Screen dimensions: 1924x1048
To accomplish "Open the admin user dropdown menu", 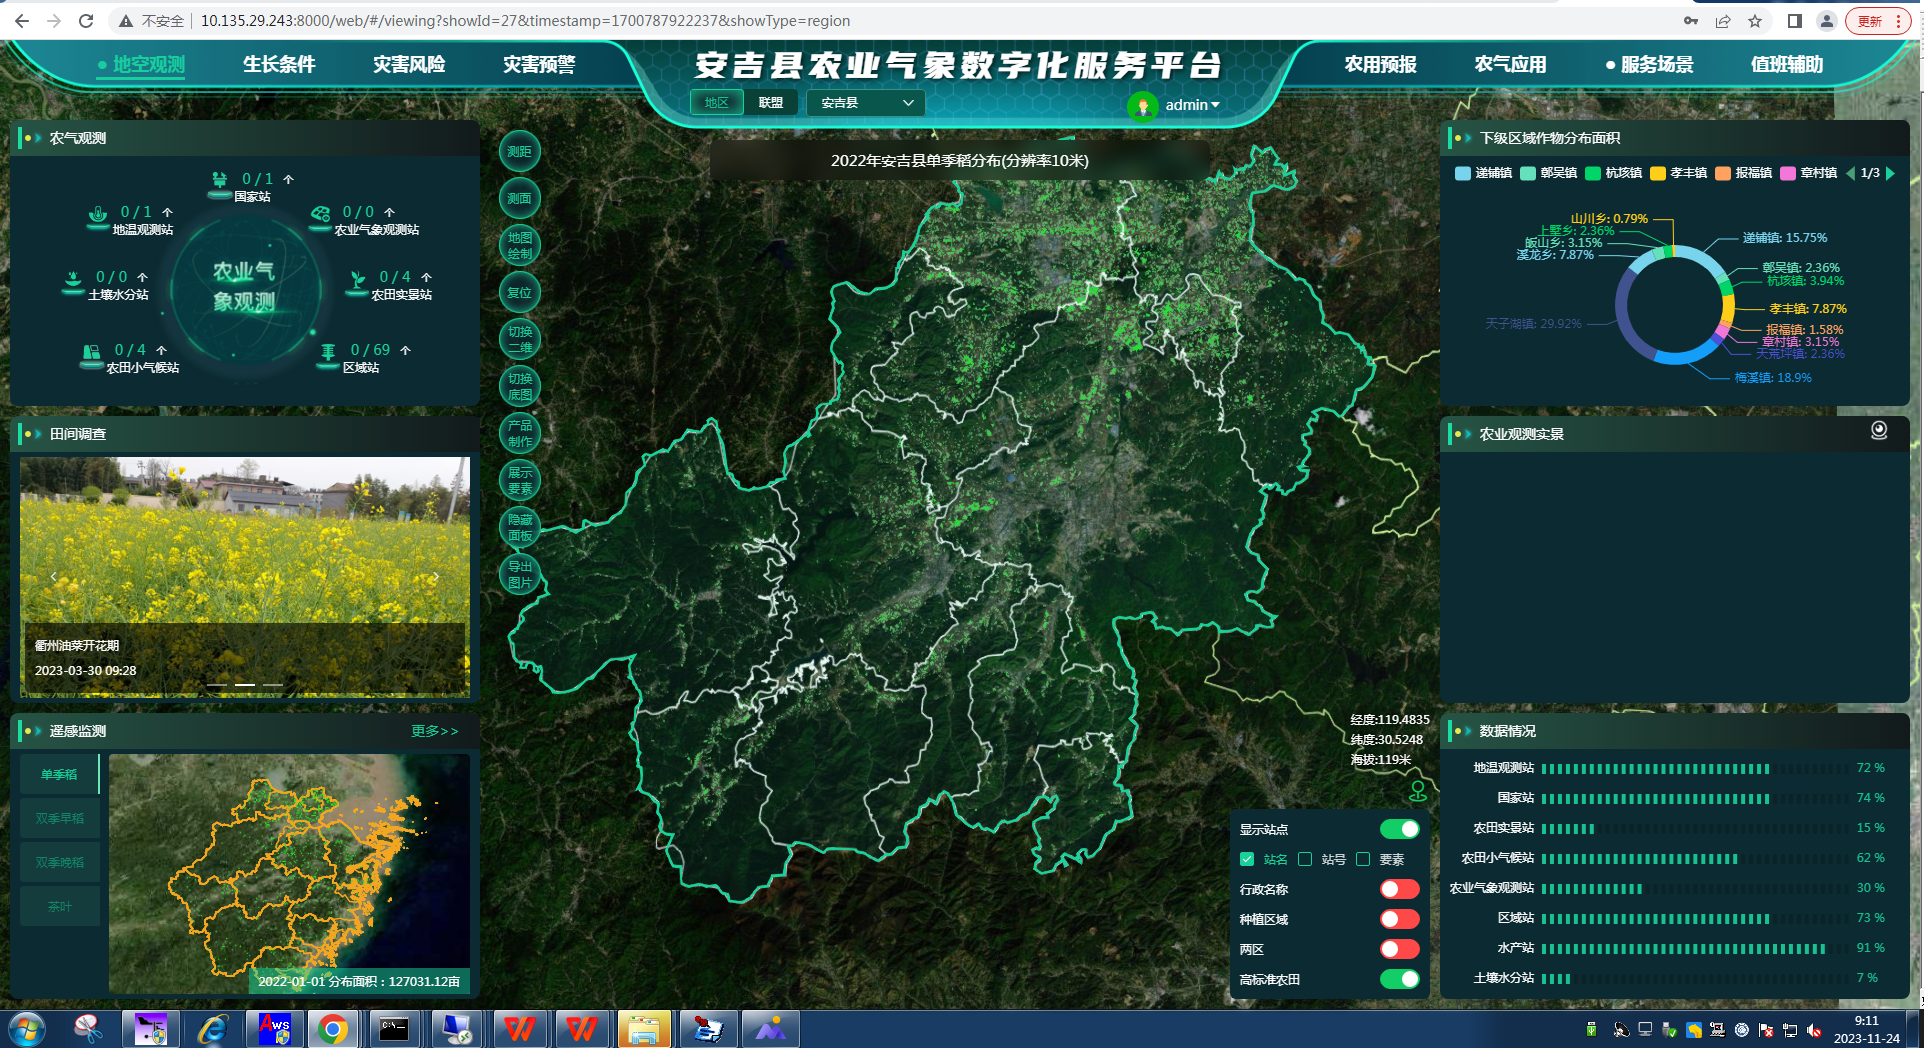I will click(x=1191, y=105).
